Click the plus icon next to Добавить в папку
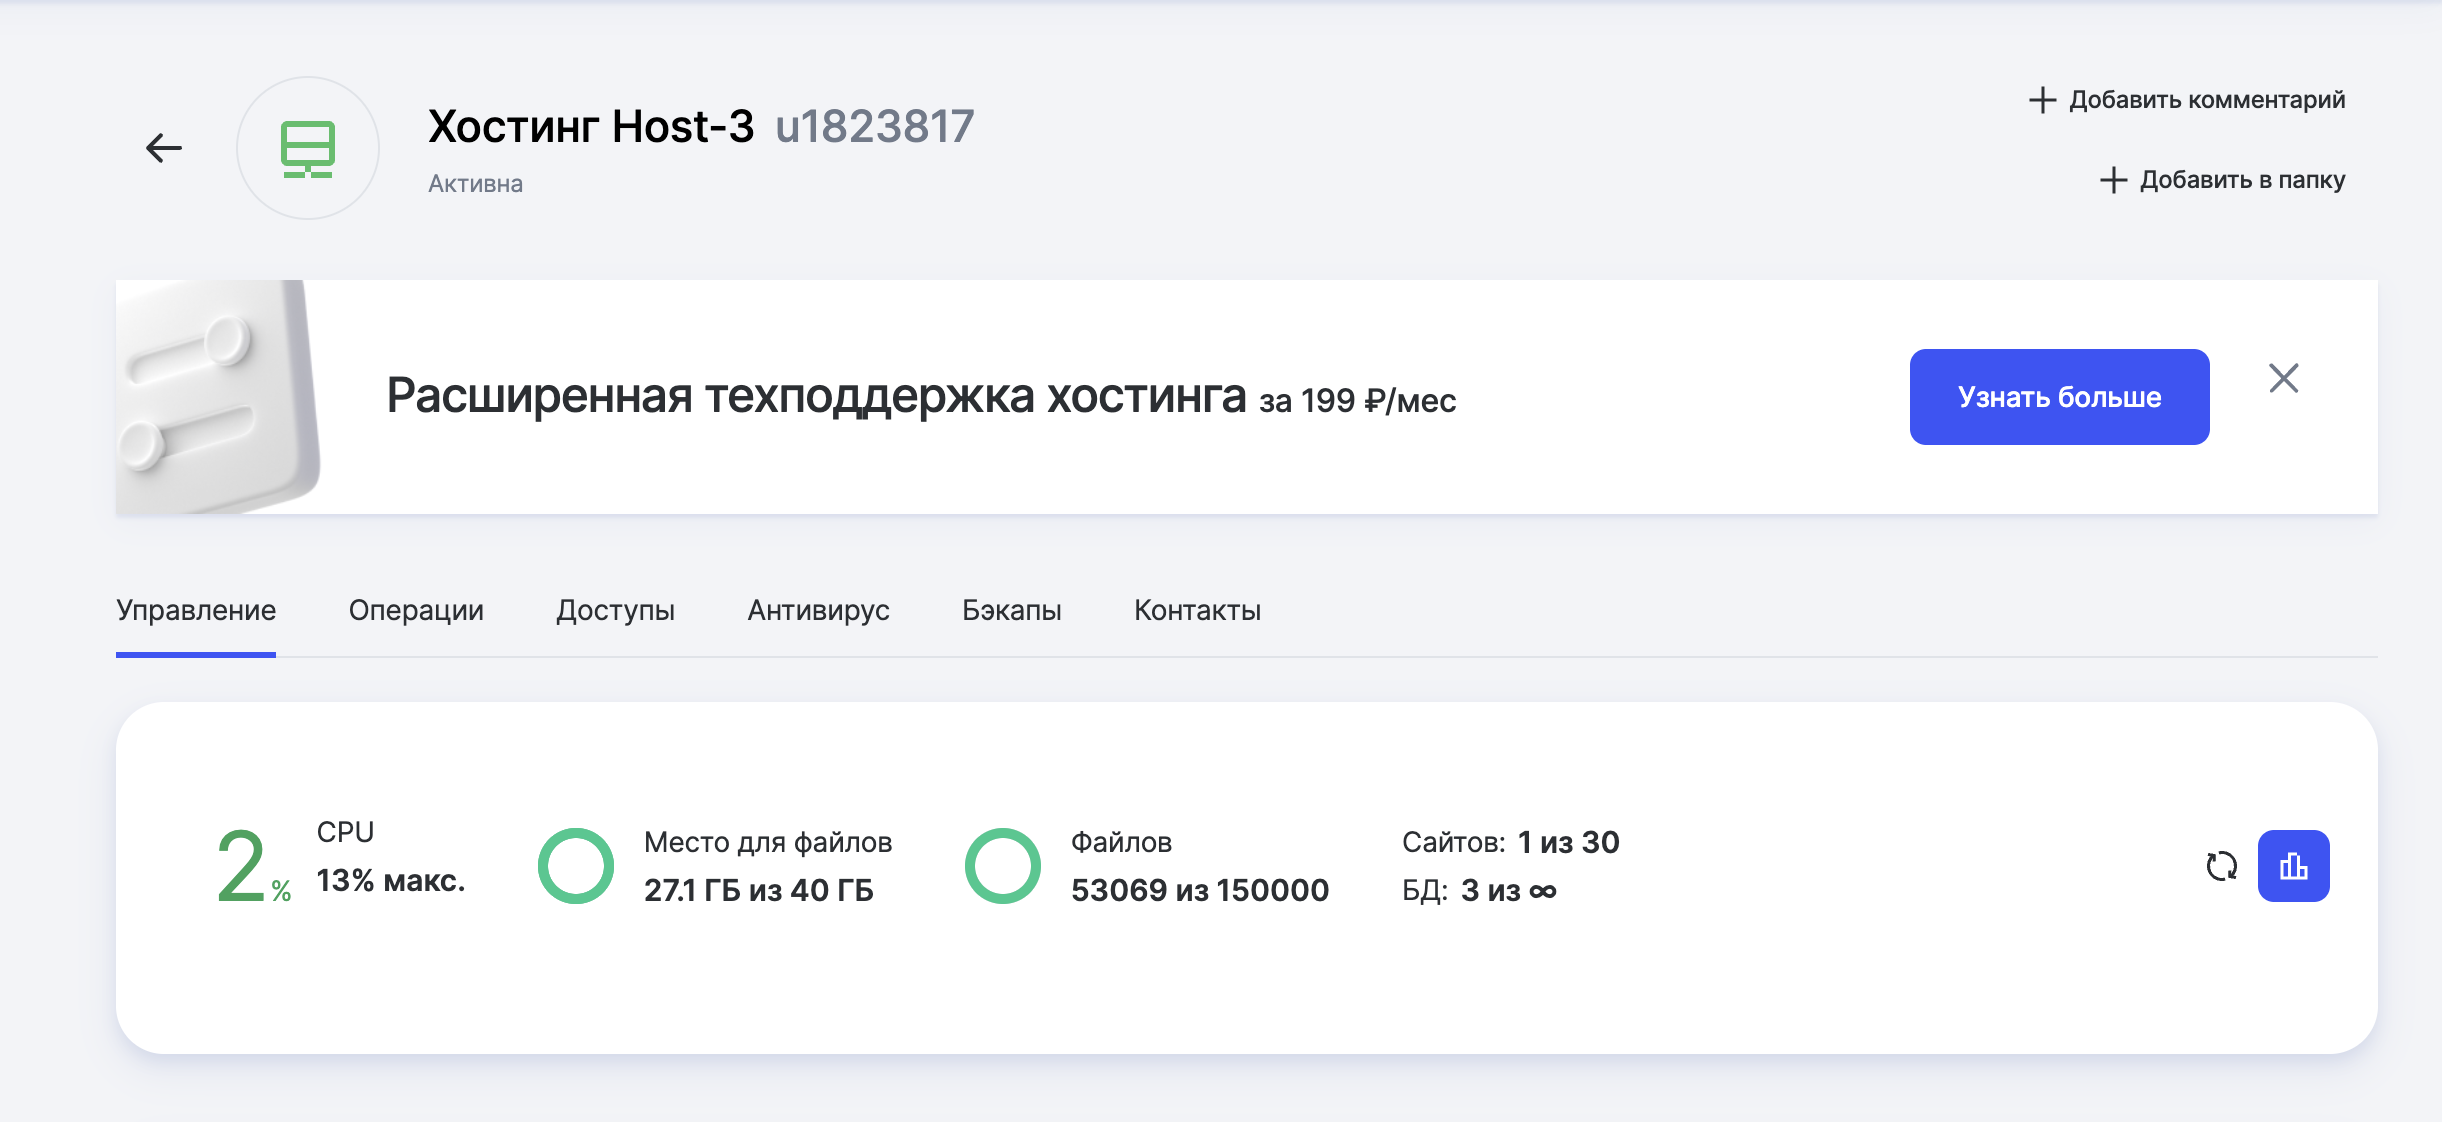Screen dimensions: 2442x1122 coord(2113,179)
